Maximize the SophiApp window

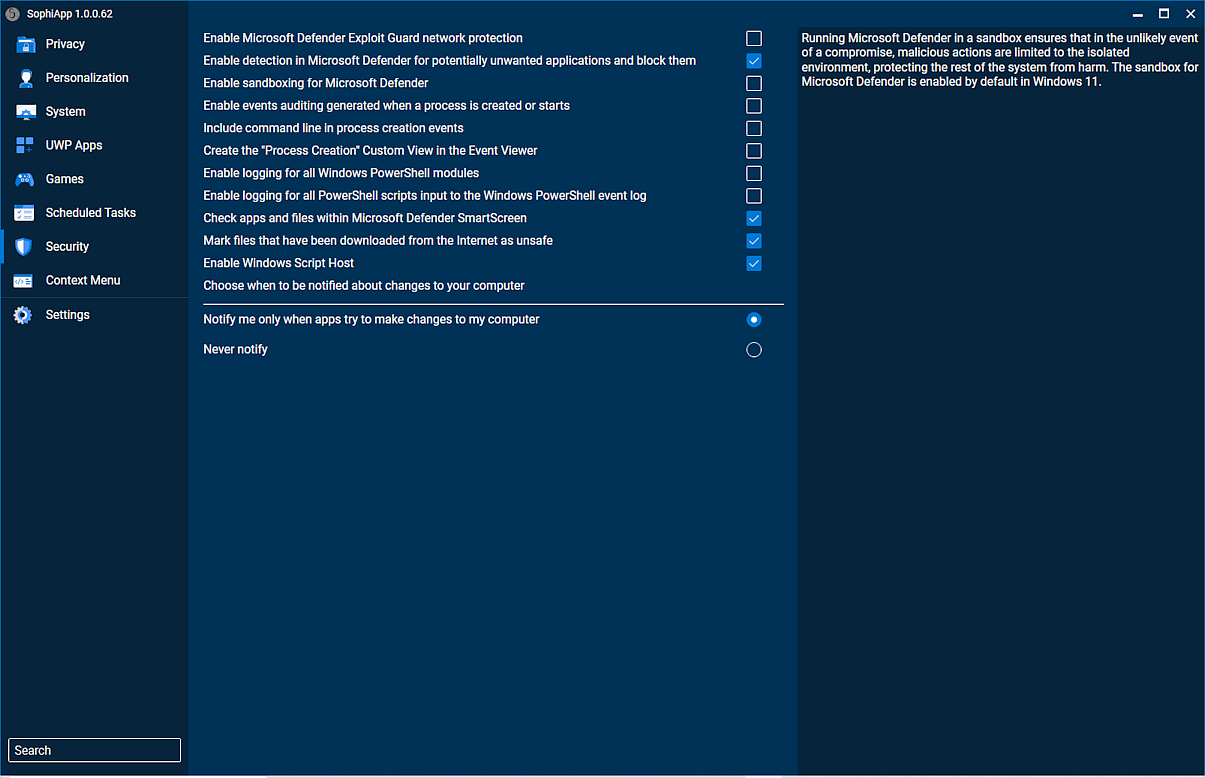pos(1164,14)
